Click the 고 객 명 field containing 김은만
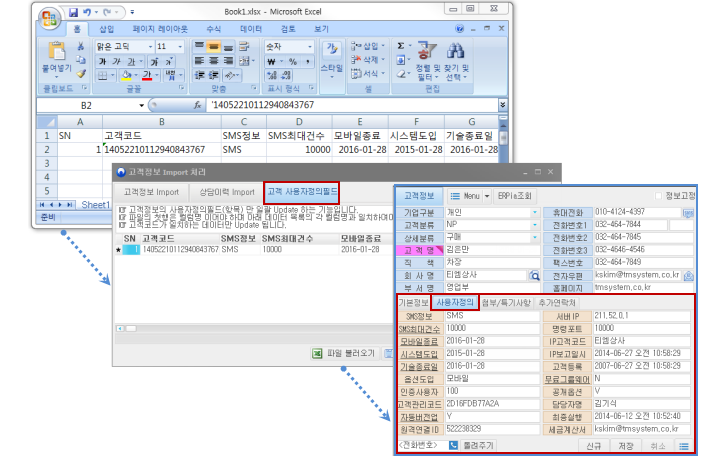 point(493,250)
